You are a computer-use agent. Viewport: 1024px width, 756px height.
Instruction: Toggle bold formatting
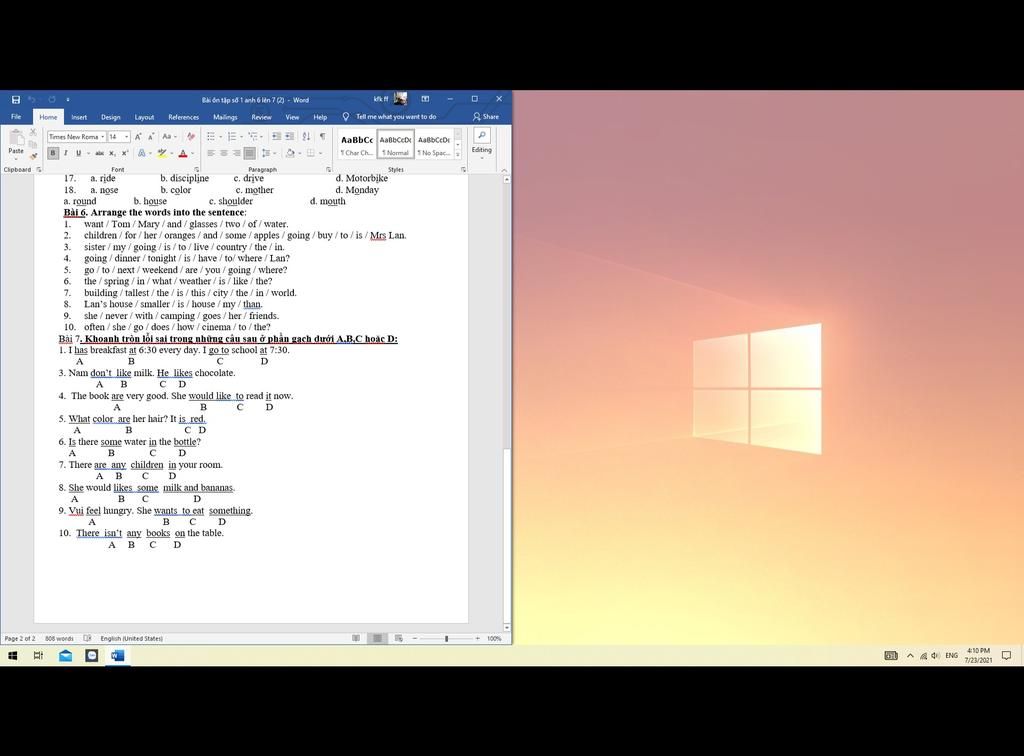pos(53,153)
